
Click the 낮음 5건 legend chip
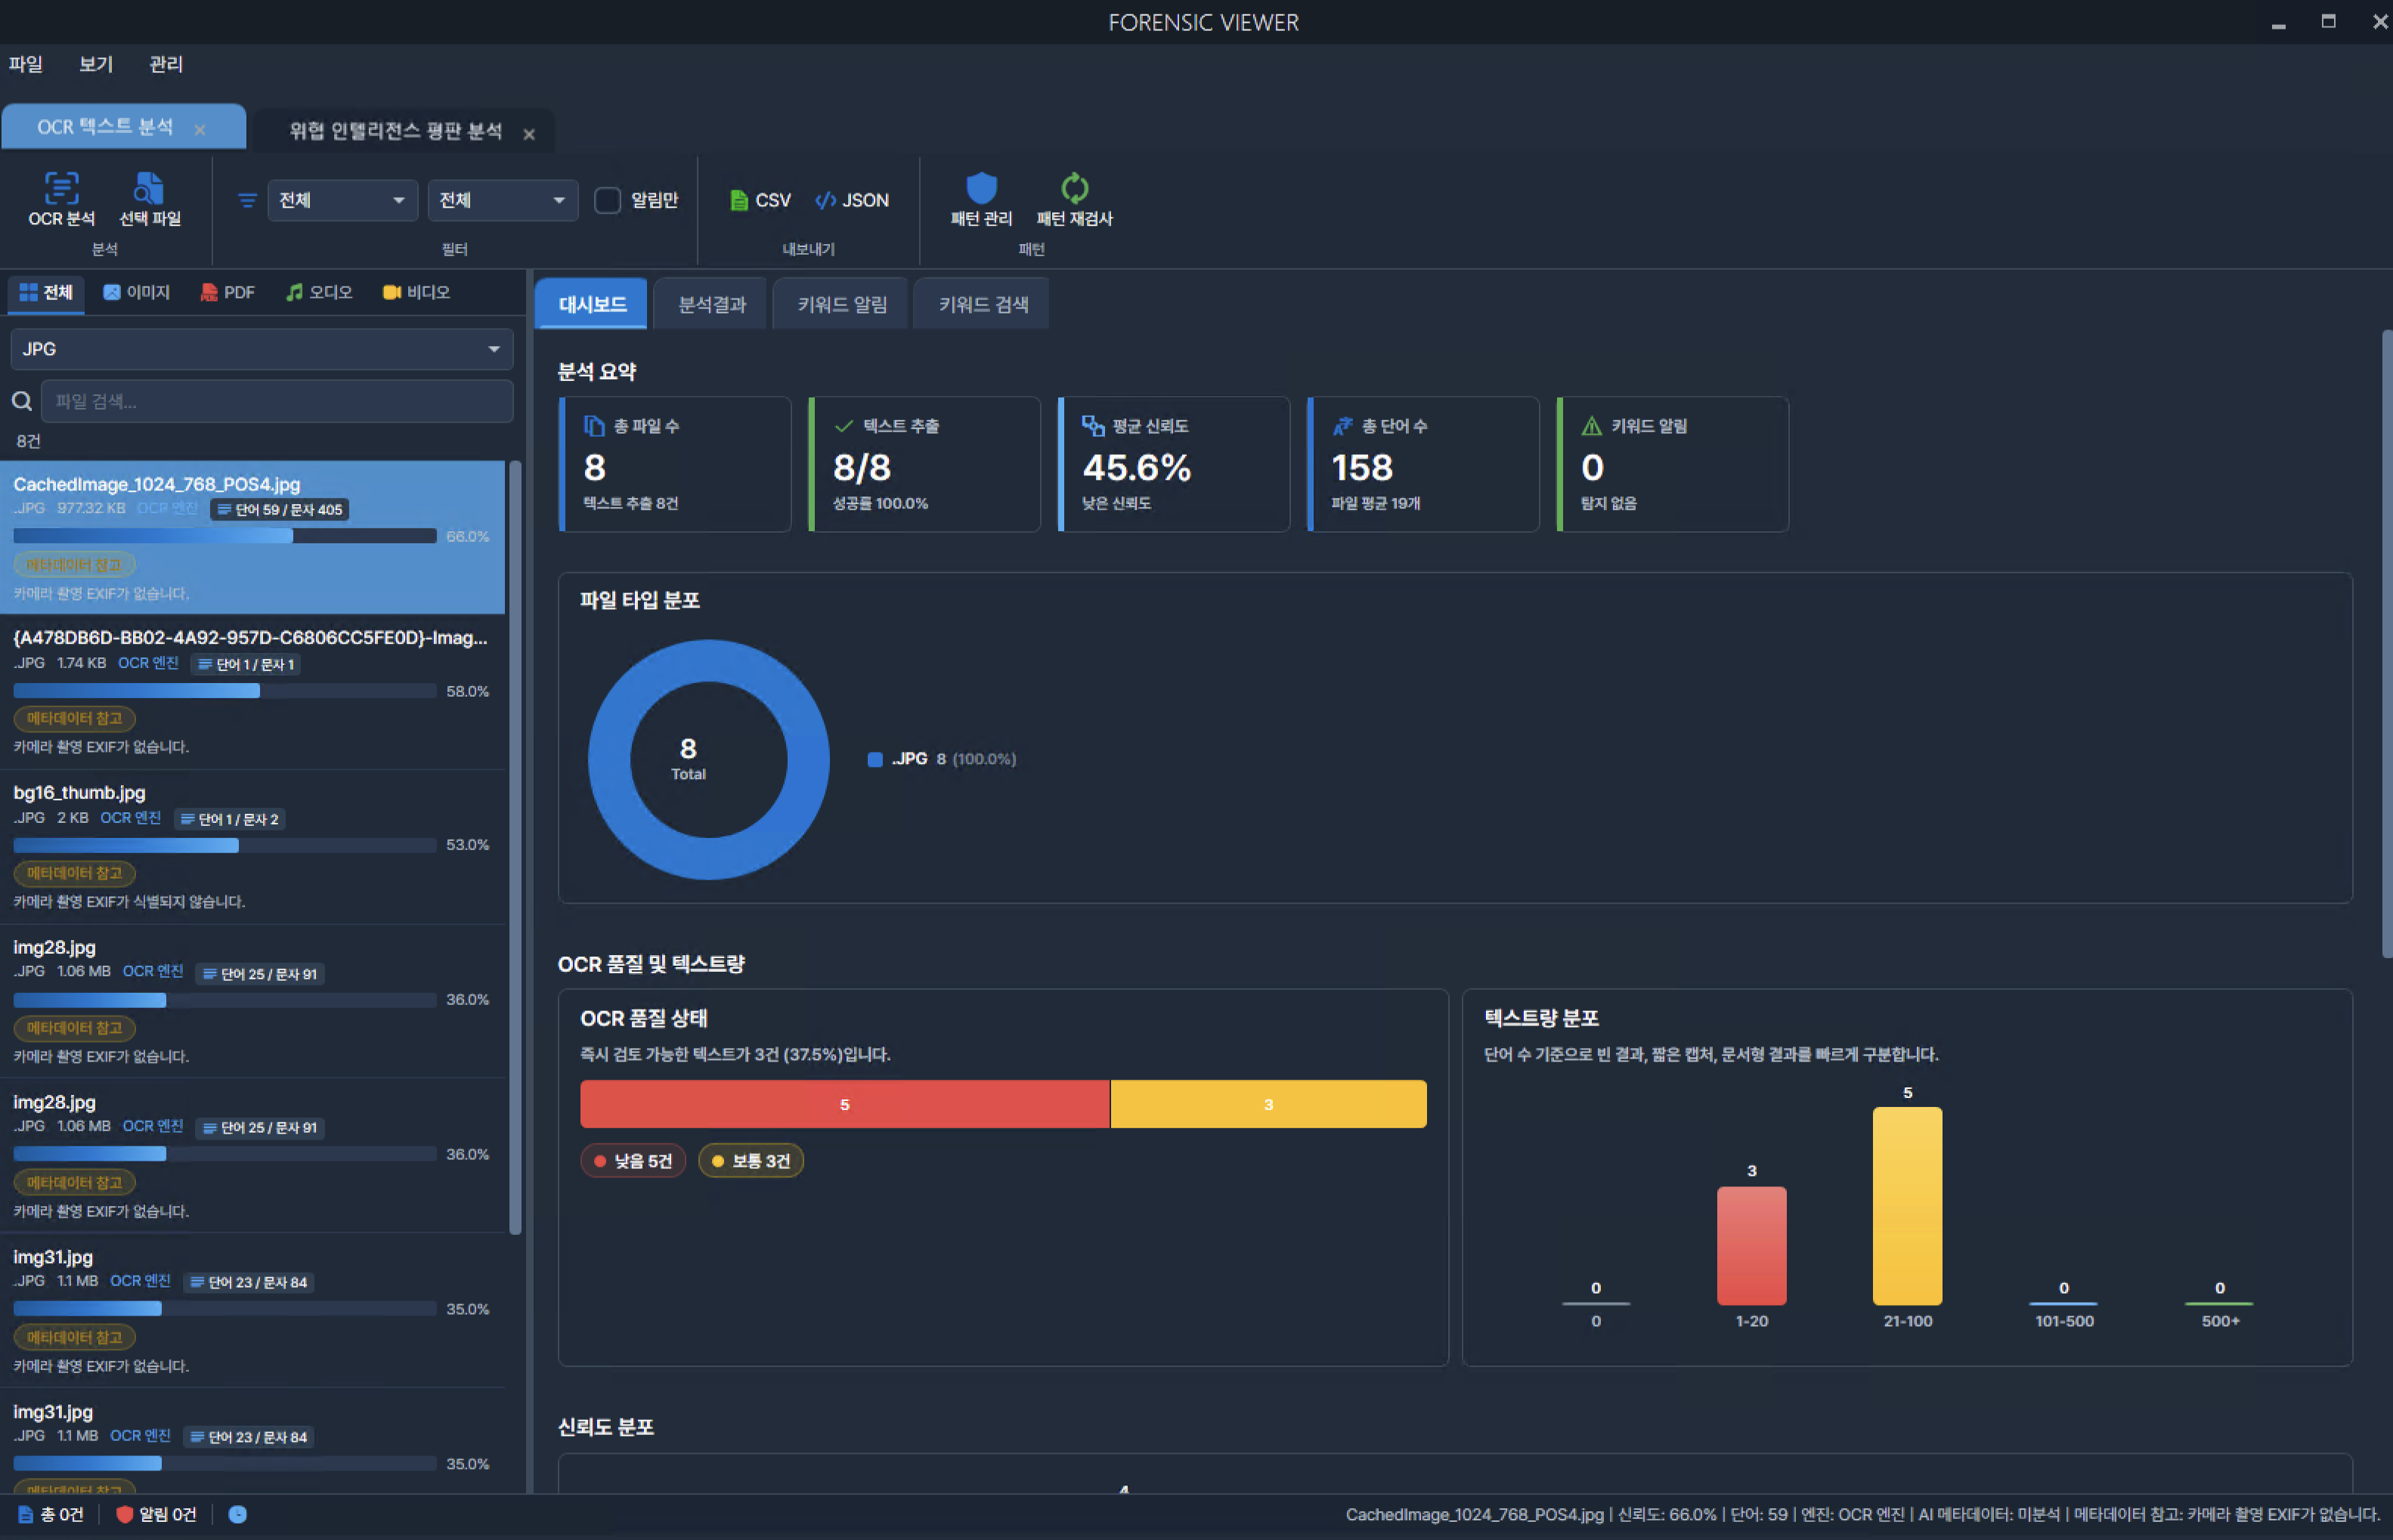[633, 1161]
